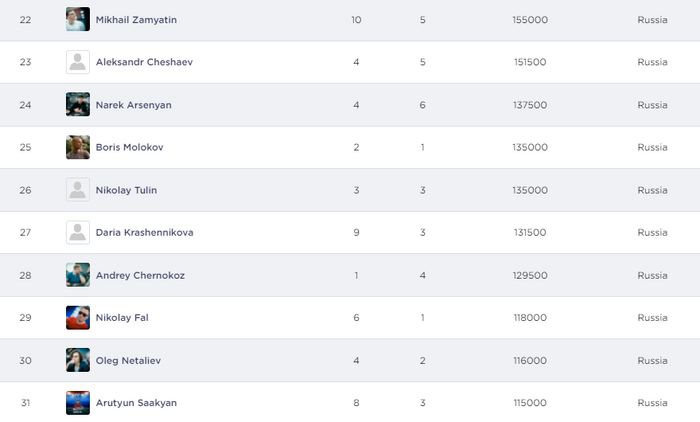Click Mikhail Zamyatin's avatar photo
This screenshot has height=422, width=700.
click(x=78, y=19)
